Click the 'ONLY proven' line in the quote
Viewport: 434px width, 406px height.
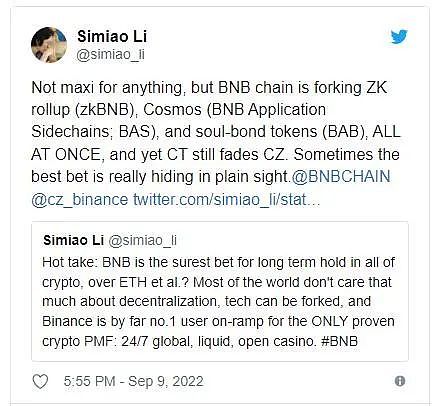pyautogui.click(x=218, y=321)
